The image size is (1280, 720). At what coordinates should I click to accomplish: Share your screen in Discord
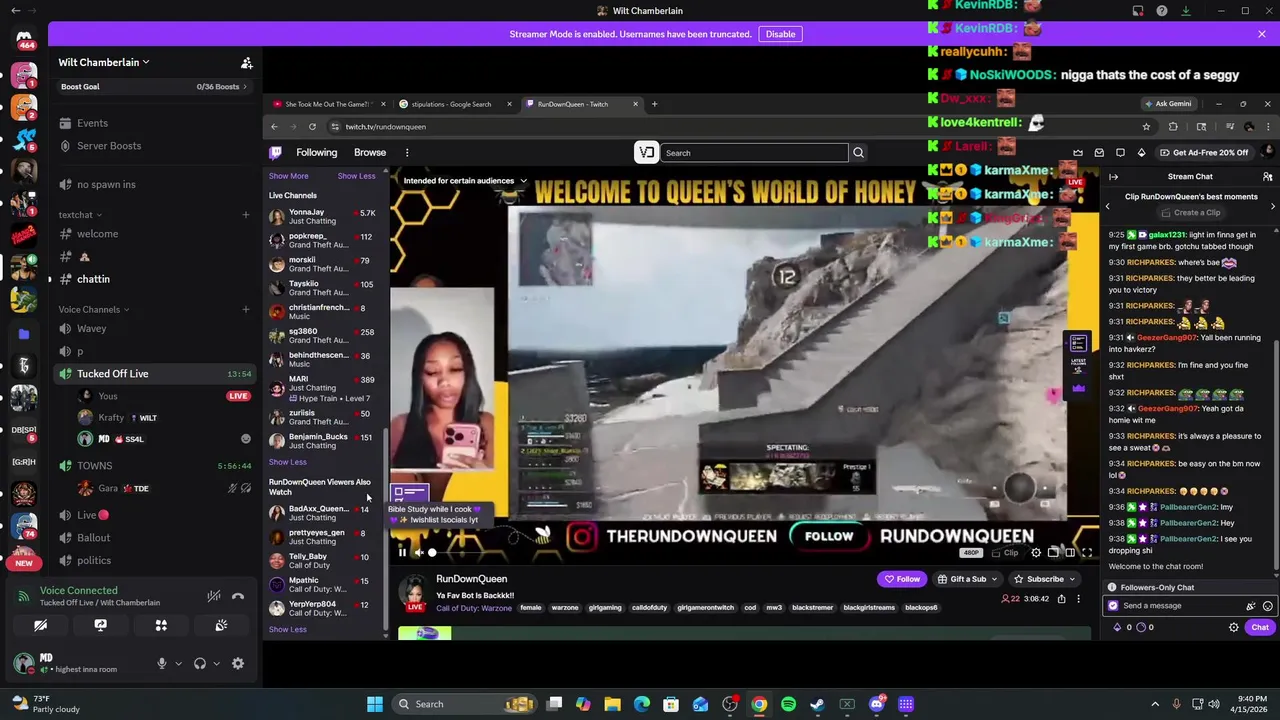click(x=101, y=625)
